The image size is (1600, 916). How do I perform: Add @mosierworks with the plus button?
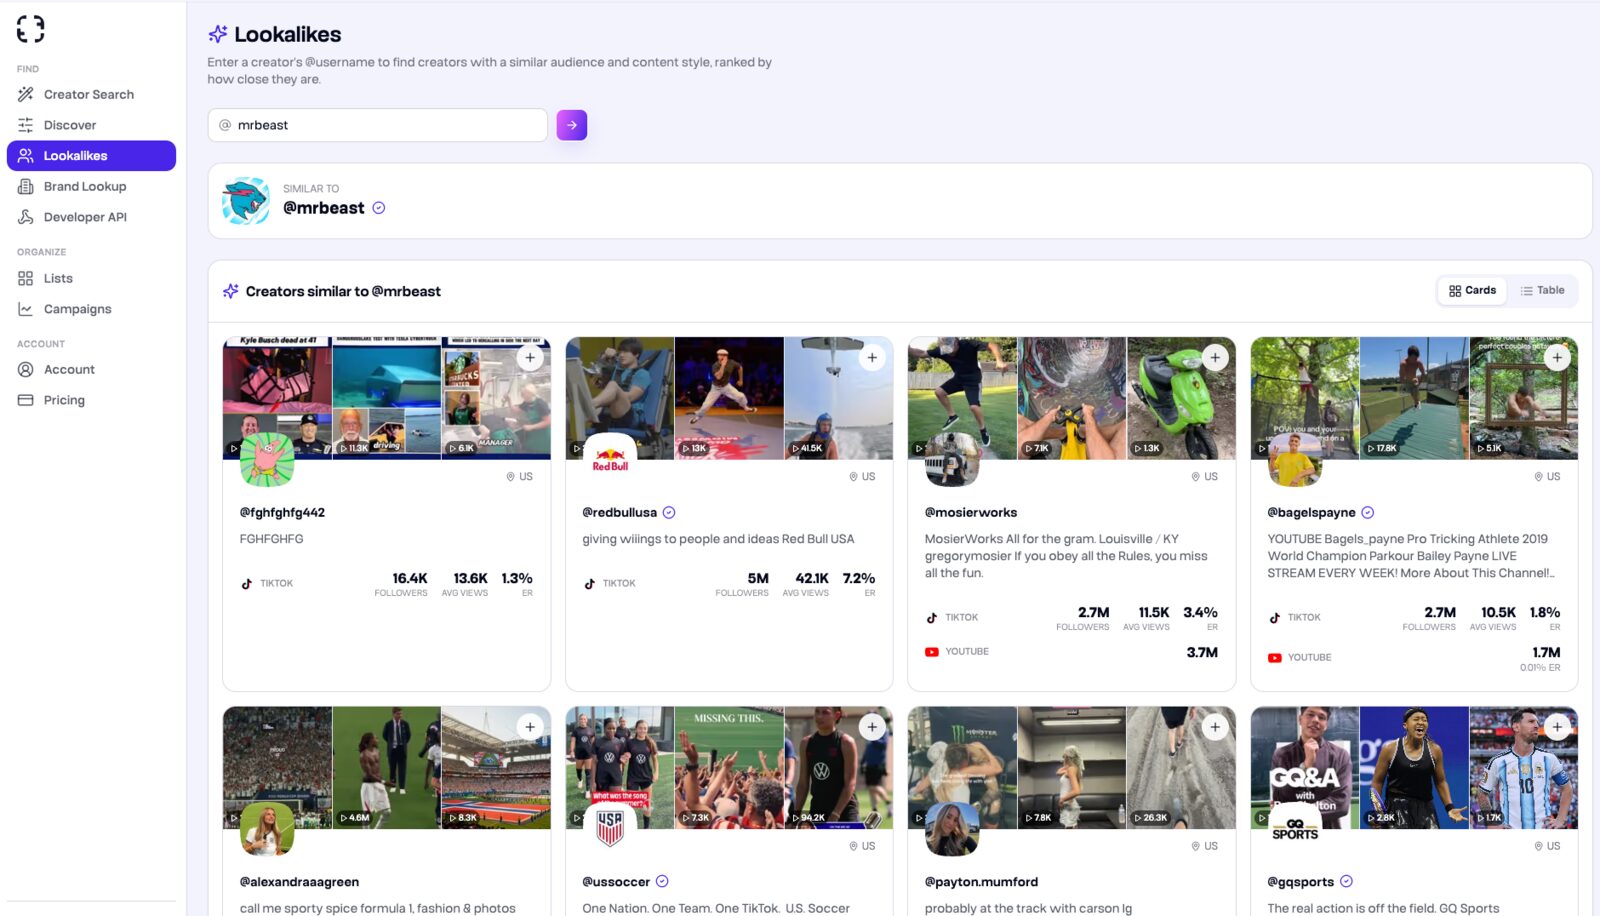pyautogui.click(x=1215, y=358)
